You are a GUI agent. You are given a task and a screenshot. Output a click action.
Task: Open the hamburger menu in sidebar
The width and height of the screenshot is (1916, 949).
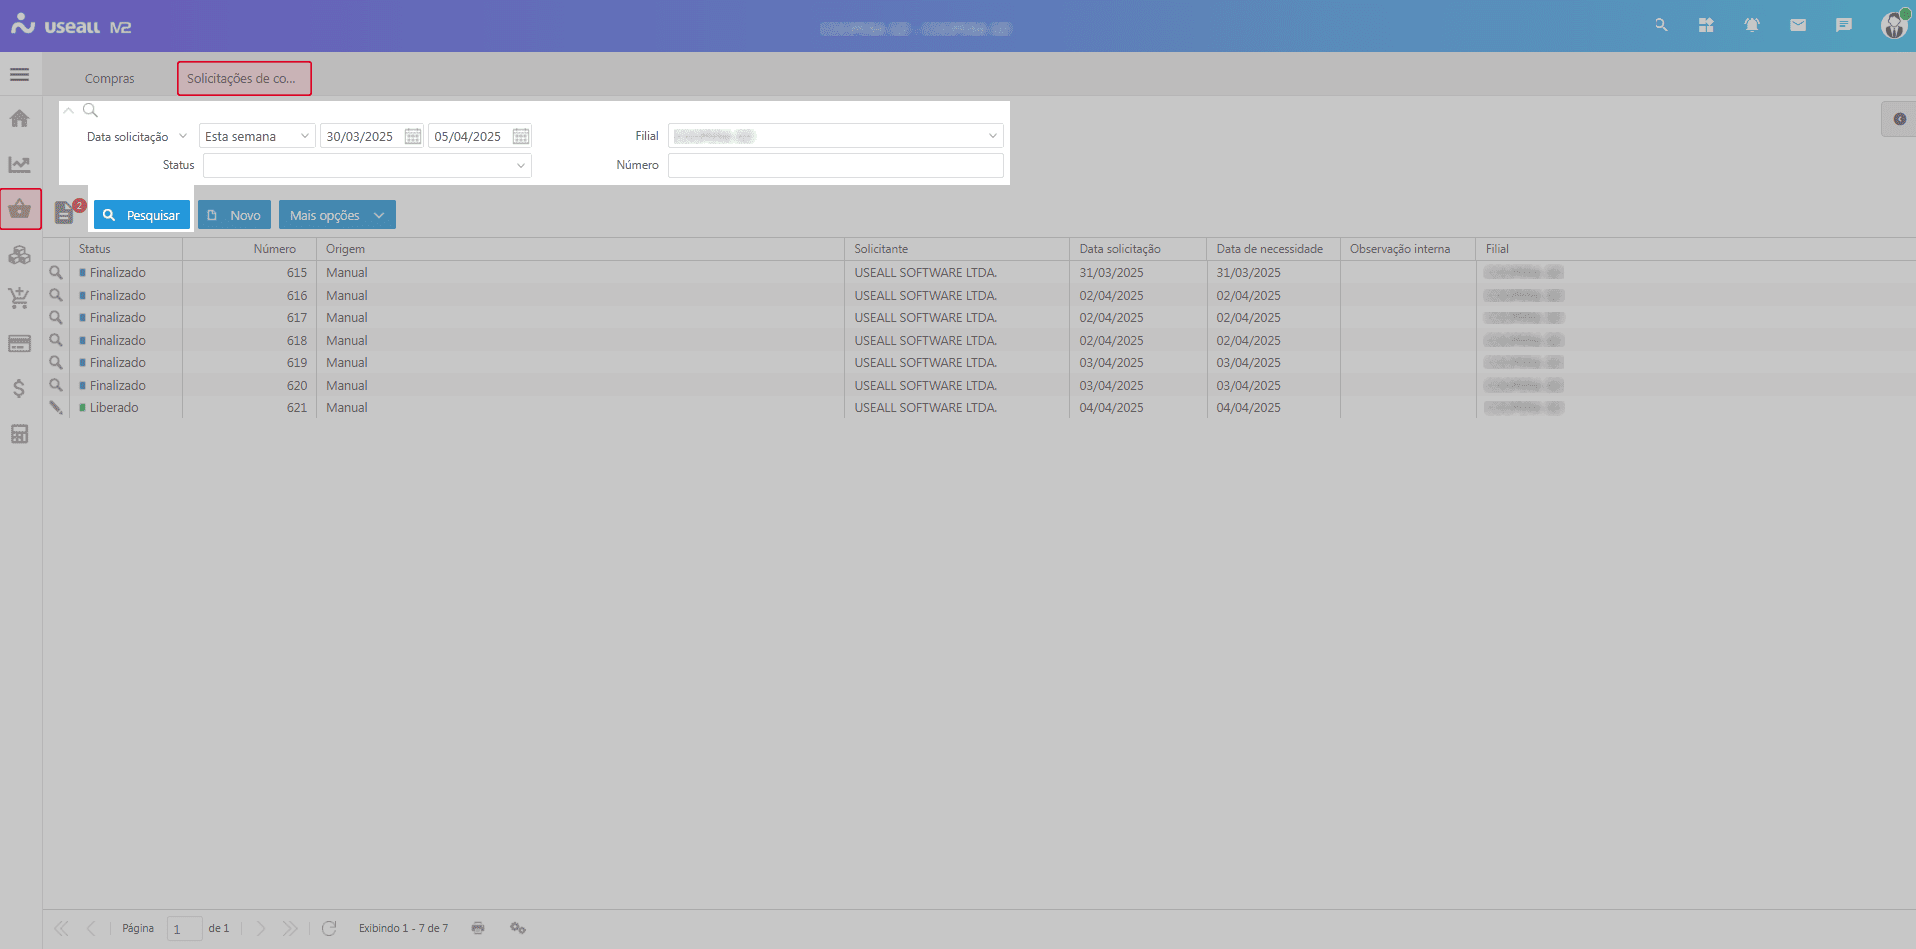(19, 75)
